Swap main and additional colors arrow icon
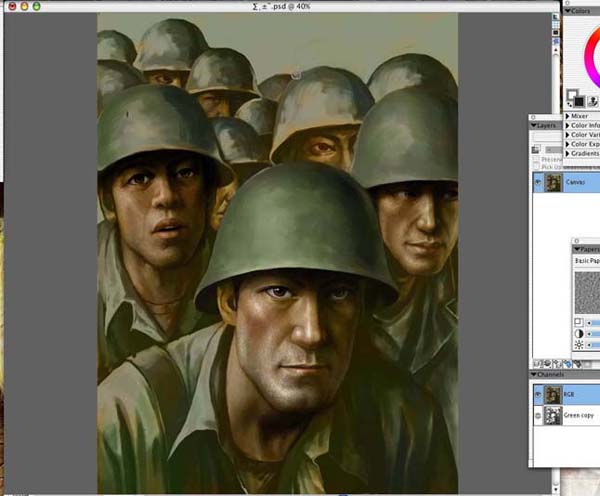The image size is (600, 496). [569, 104]
